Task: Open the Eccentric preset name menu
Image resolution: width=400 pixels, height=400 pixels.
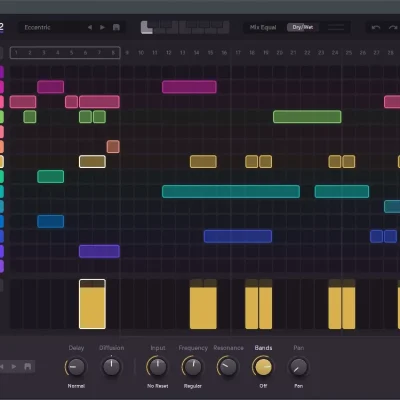Action: [x=37, y=27]
